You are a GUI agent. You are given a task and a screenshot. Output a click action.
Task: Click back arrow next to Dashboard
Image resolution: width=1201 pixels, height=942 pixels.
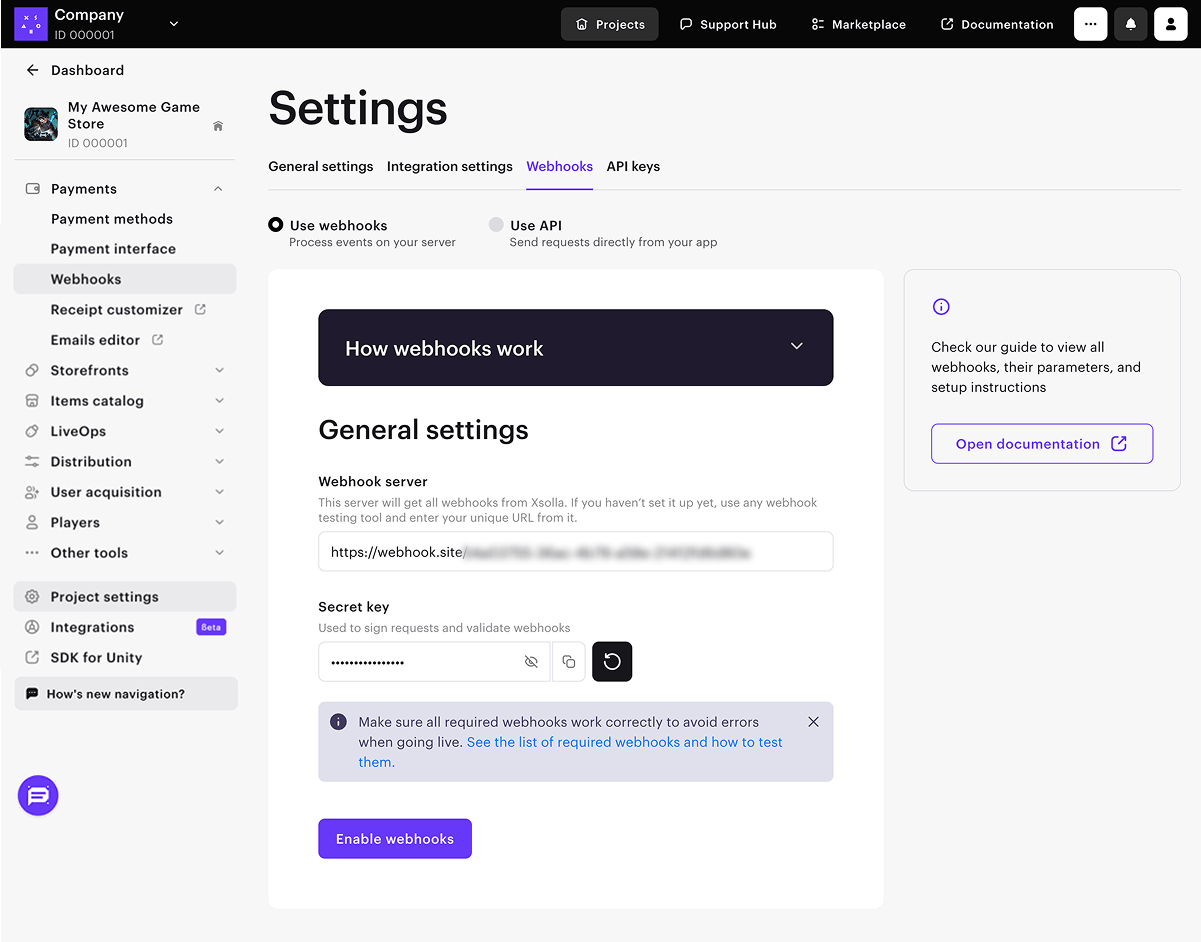(32, 70)
